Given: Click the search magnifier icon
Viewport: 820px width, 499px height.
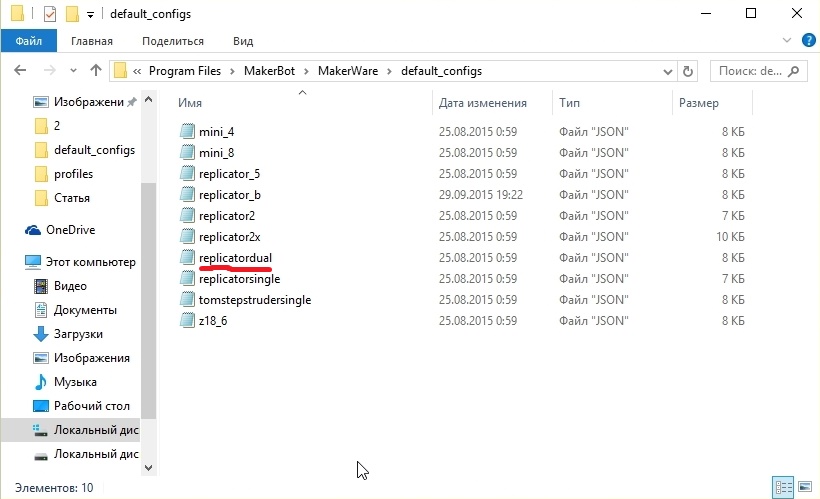Looking at the screenshot, I should click(793, 71).
